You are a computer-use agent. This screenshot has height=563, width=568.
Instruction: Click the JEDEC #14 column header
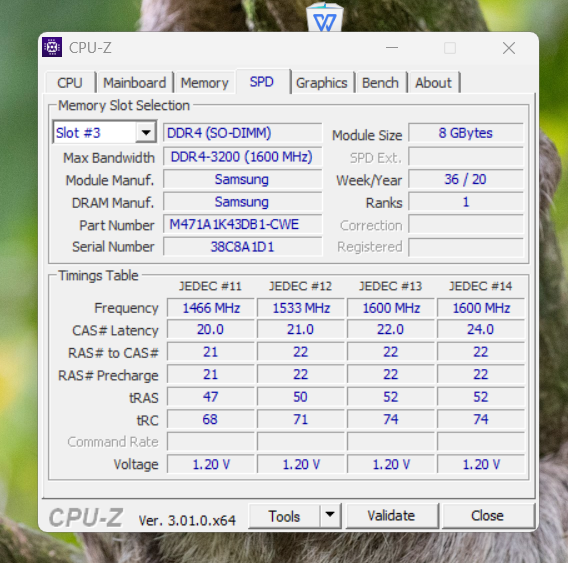[x=481, y=286]
